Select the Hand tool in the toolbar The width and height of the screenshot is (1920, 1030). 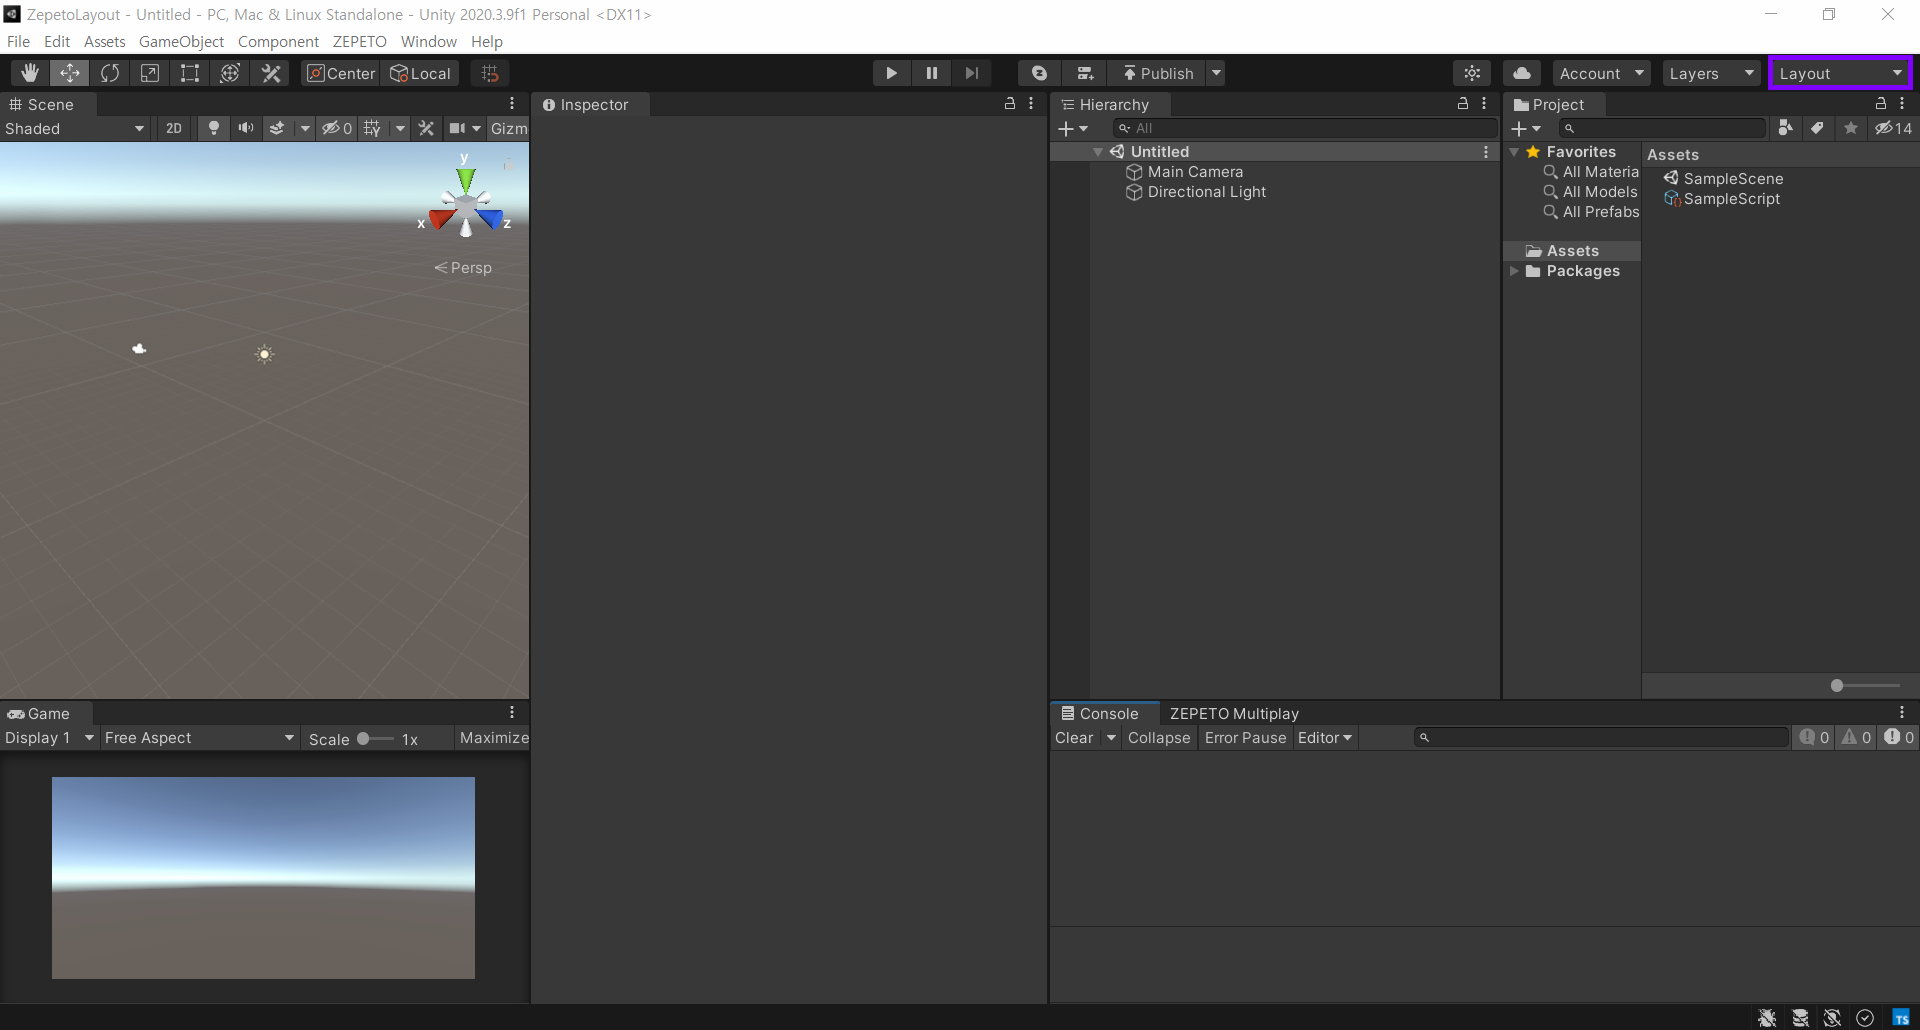tap(30, 73)
